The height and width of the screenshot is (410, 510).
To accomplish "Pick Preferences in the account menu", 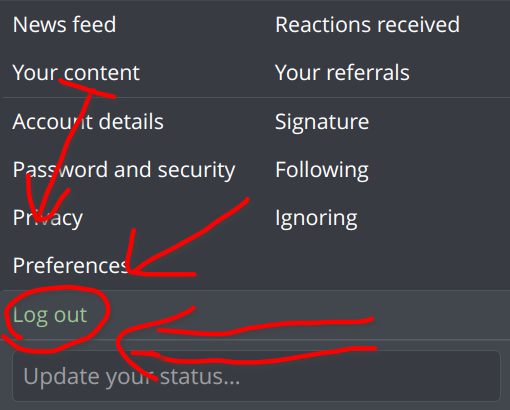I will pos(71,266).
